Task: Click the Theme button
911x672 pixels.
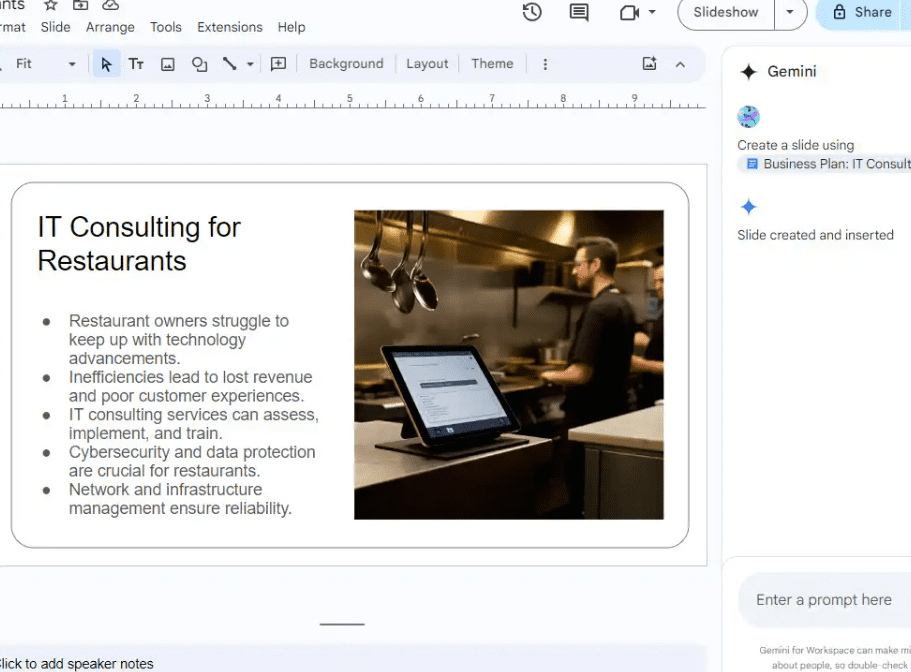Action: point(492,63)
